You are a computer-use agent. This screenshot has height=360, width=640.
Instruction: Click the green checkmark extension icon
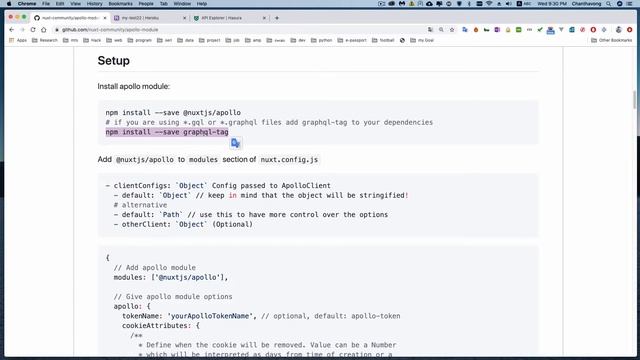click(x=540, y=30)
